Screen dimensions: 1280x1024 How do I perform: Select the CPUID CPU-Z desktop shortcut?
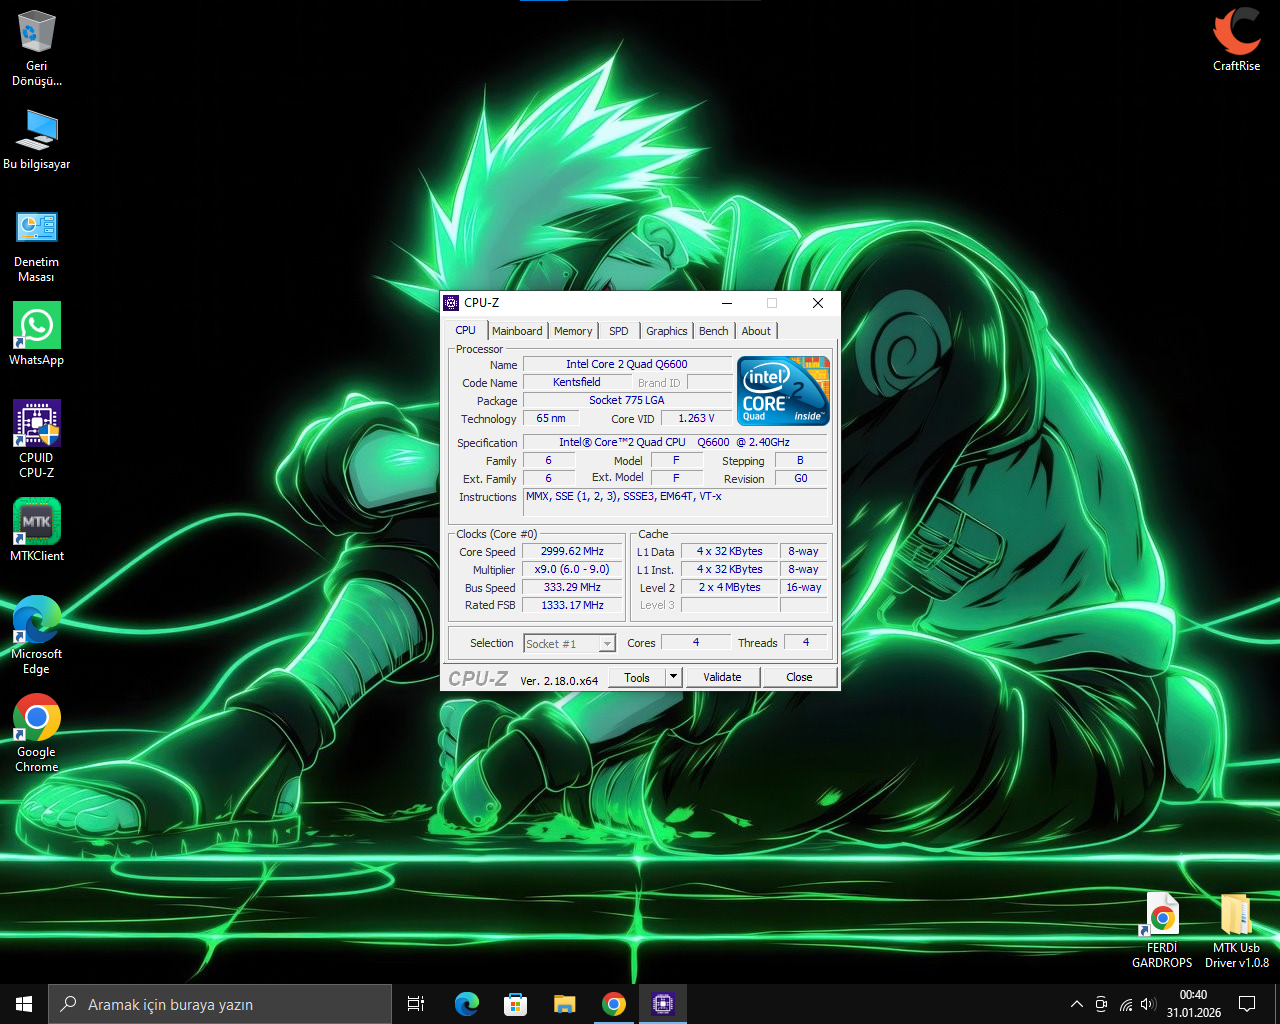point(37,438)
